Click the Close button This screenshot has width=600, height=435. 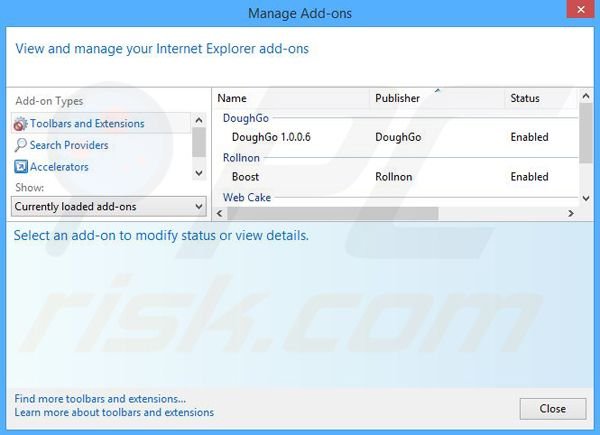pos(553,409)
